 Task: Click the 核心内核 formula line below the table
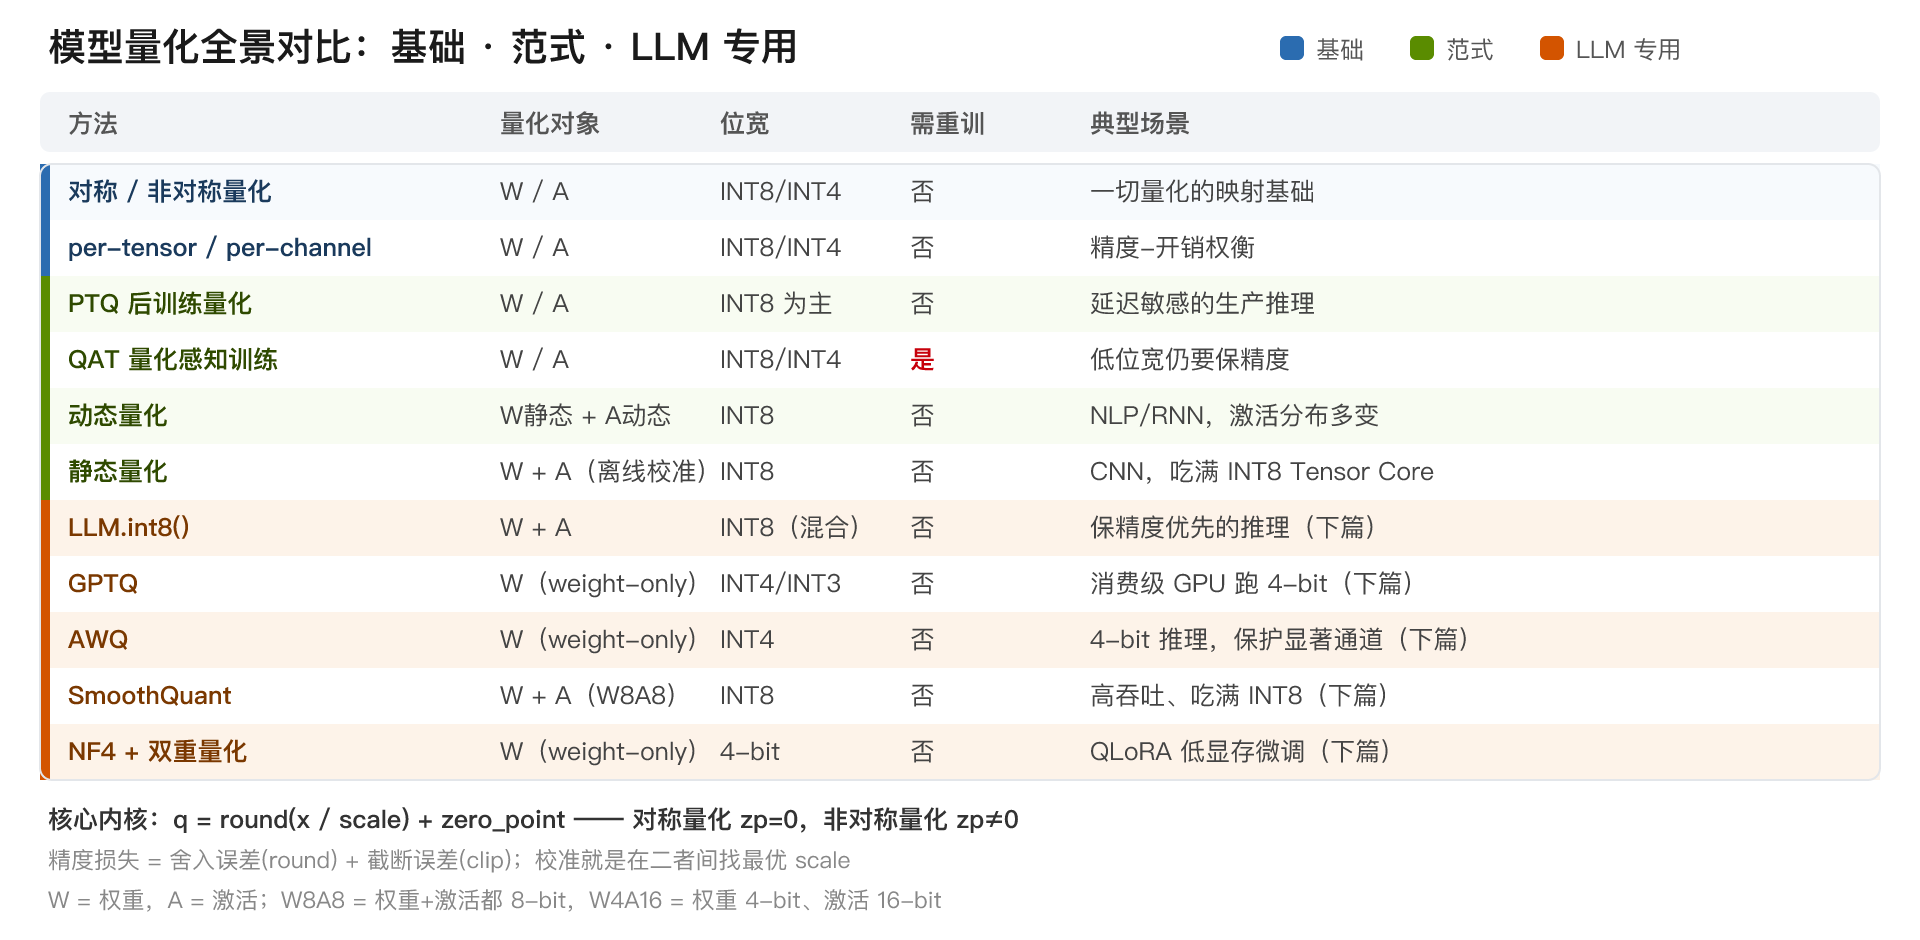[x=534, y=819]
